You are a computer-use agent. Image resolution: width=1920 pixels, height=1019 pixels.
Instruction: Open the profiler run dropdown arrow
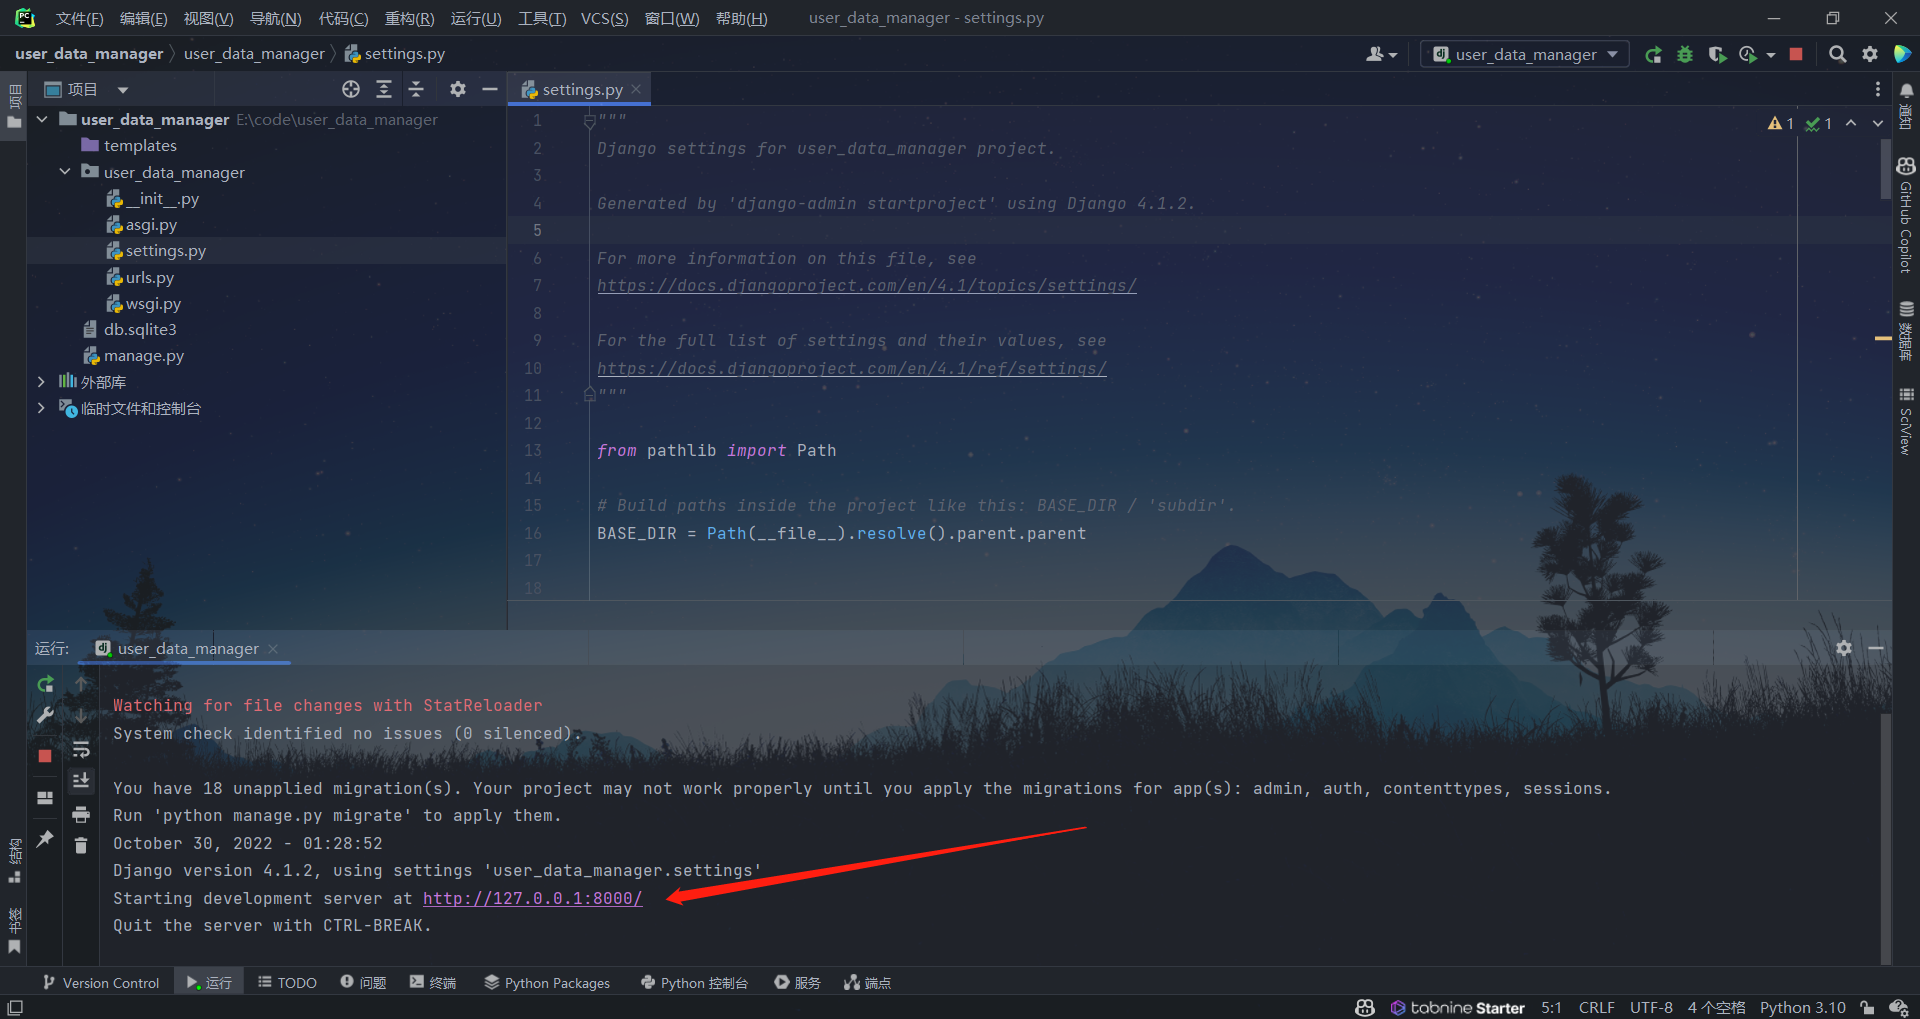pos(1771,55)
